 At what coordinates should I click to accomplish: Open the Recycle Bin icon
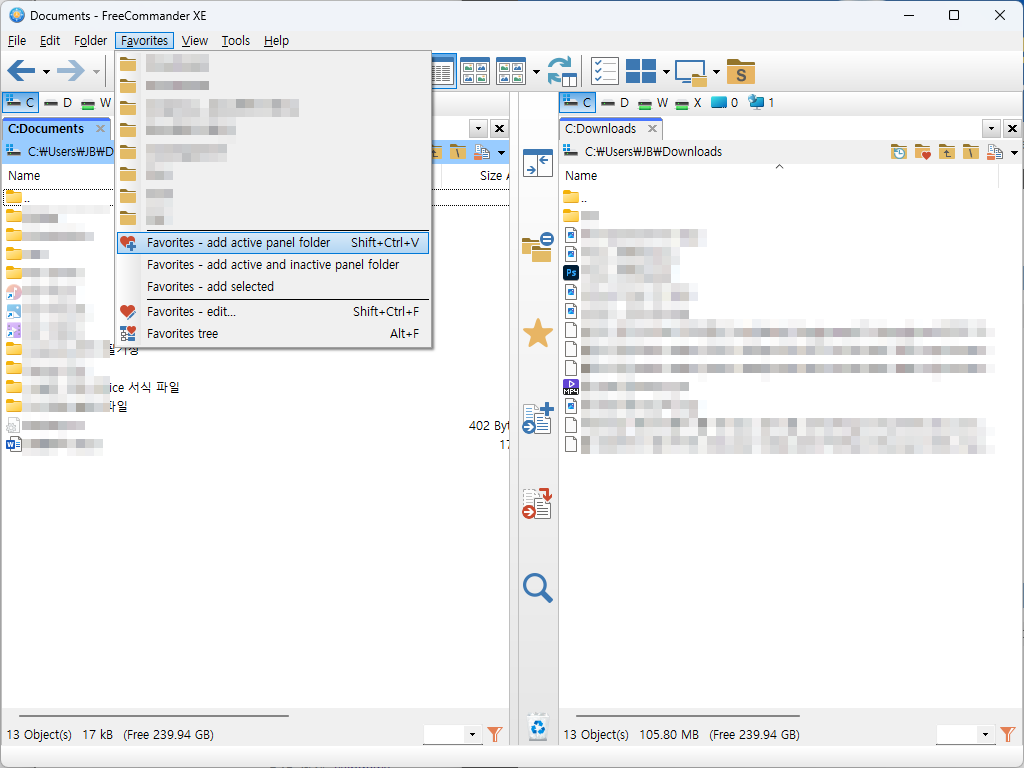pos(537,726)
